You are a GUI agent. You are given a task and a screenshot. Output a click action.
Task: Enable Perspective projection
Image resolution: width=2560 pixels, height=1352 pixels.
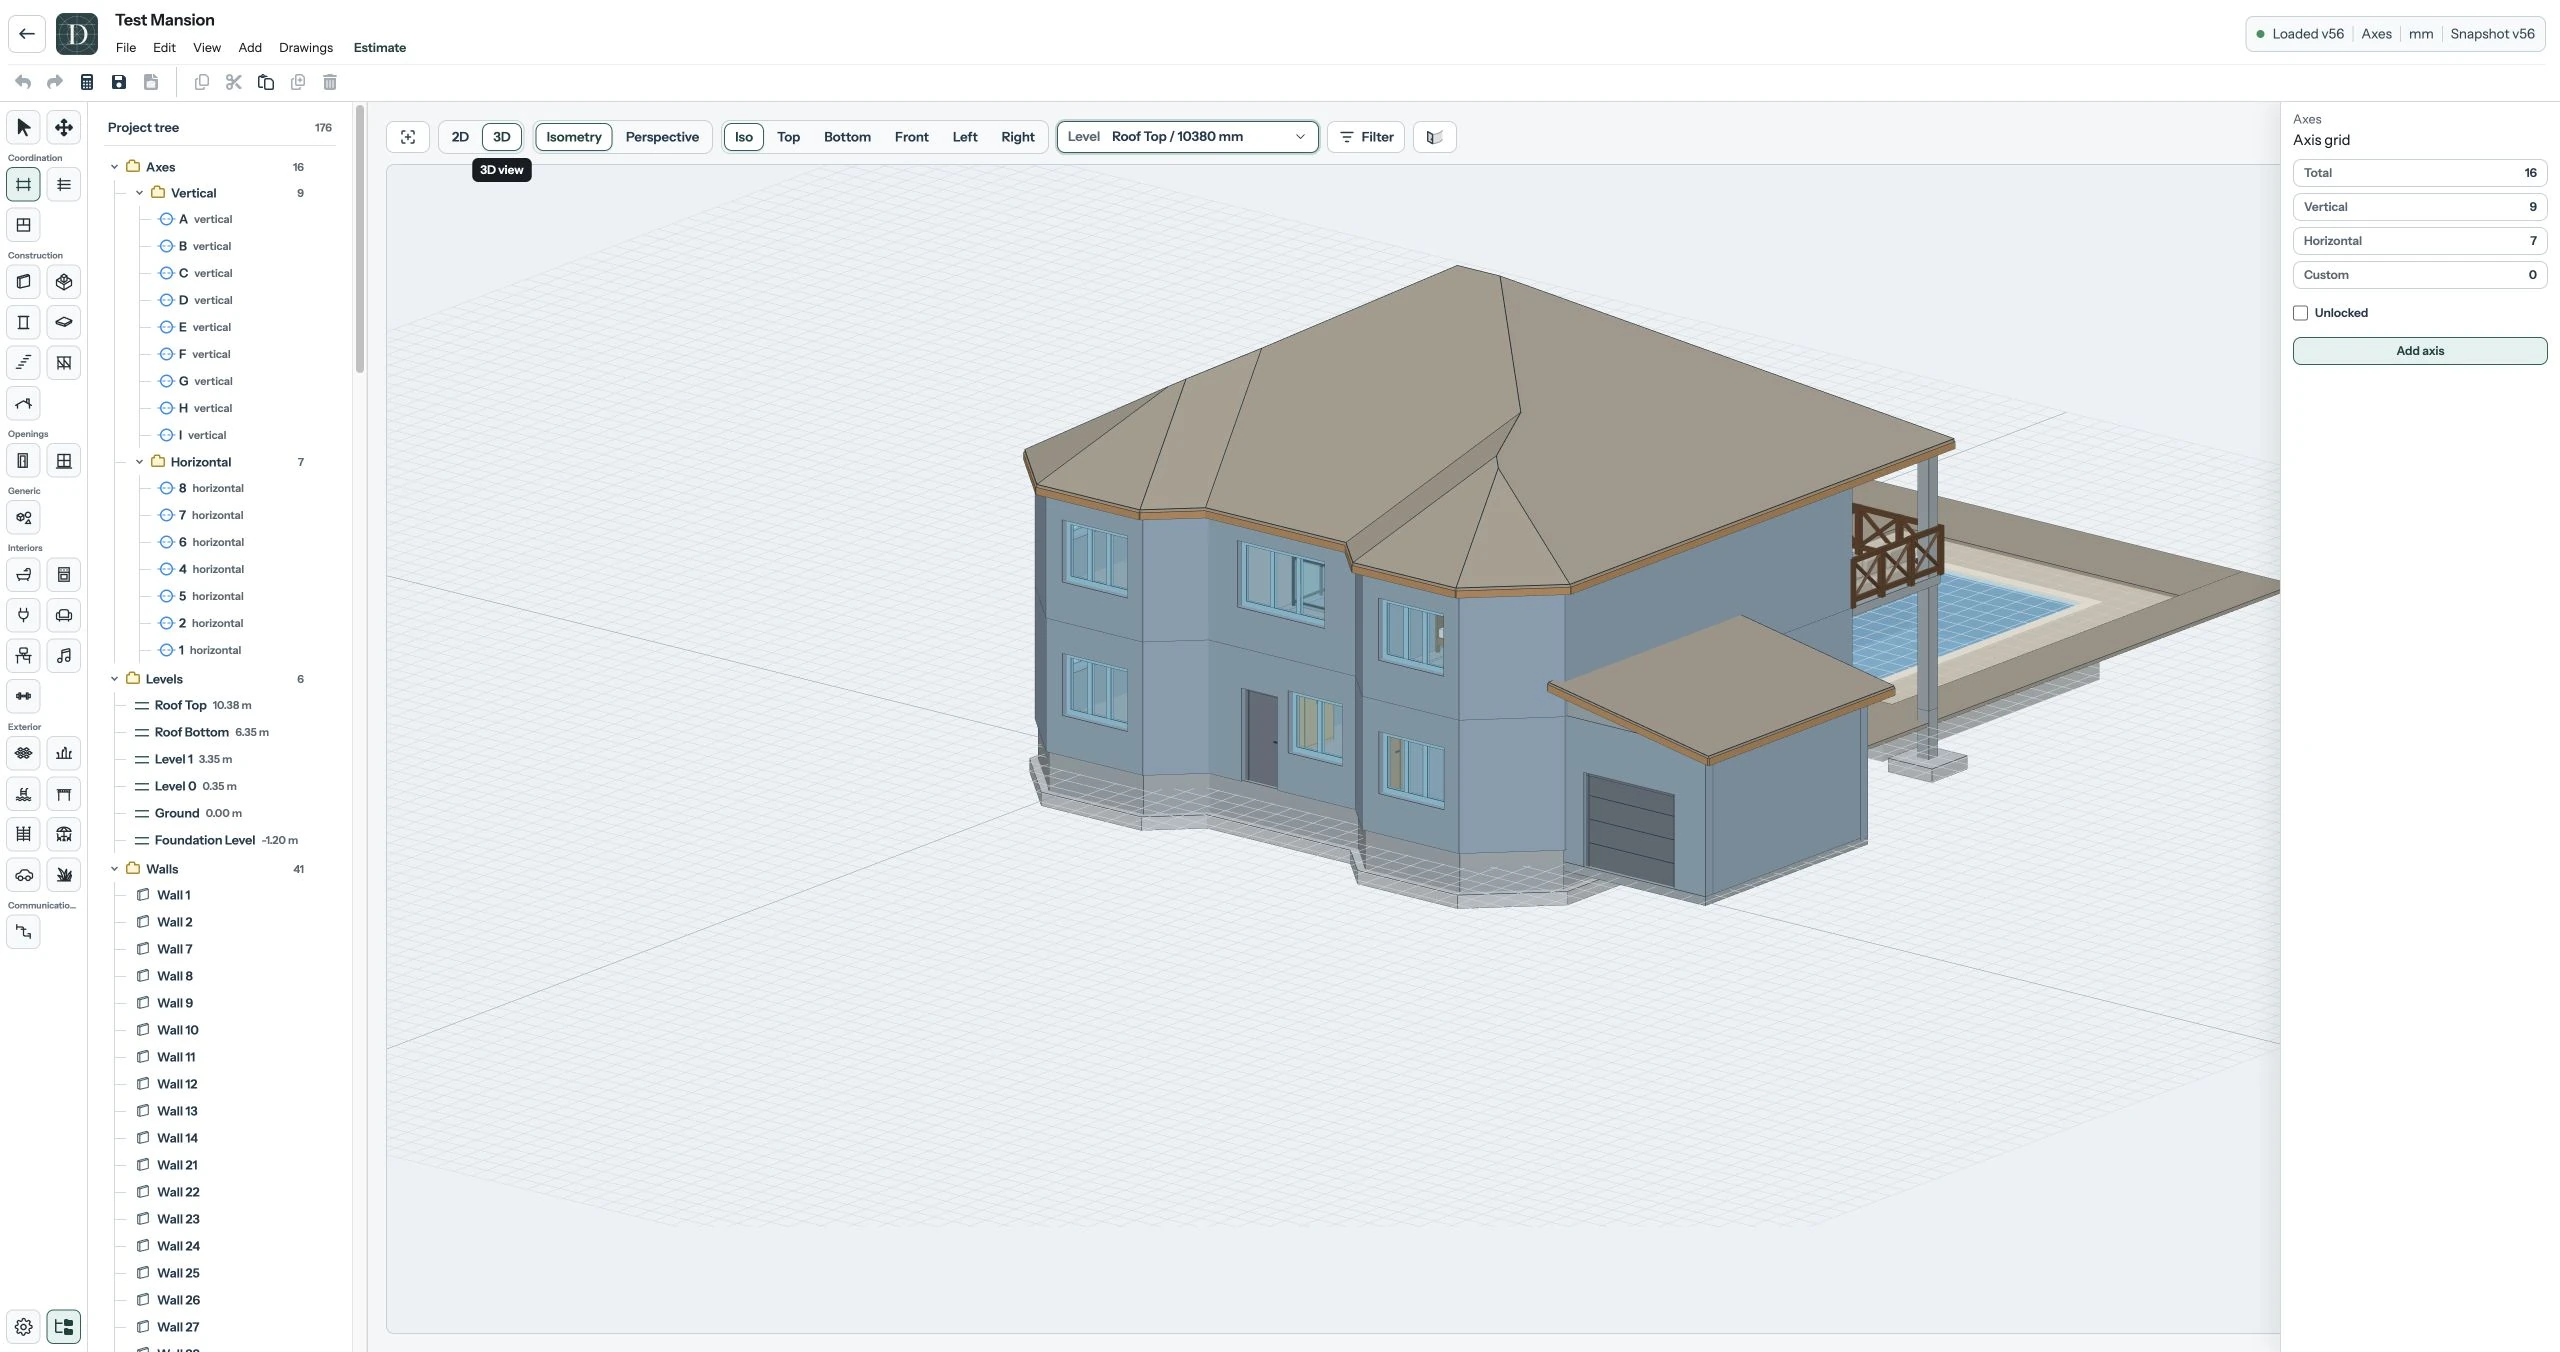tap(662, 137)
